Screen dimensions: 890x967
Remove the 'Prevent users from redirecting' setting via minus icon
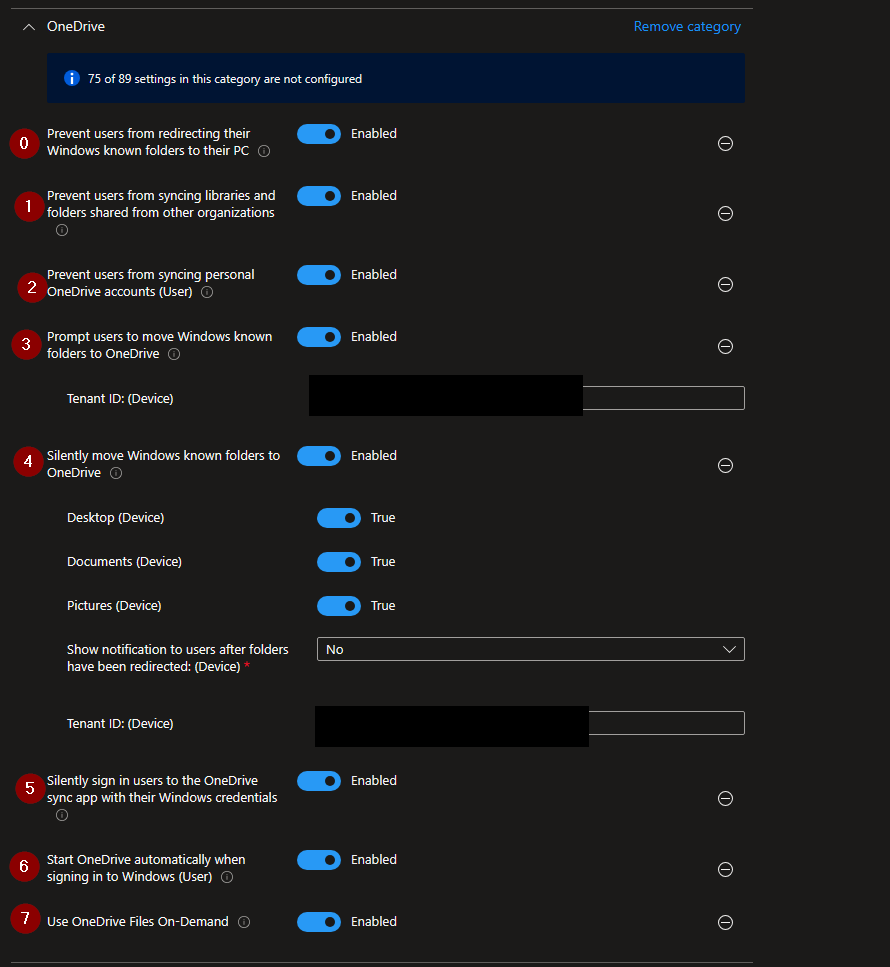point(726,143)
